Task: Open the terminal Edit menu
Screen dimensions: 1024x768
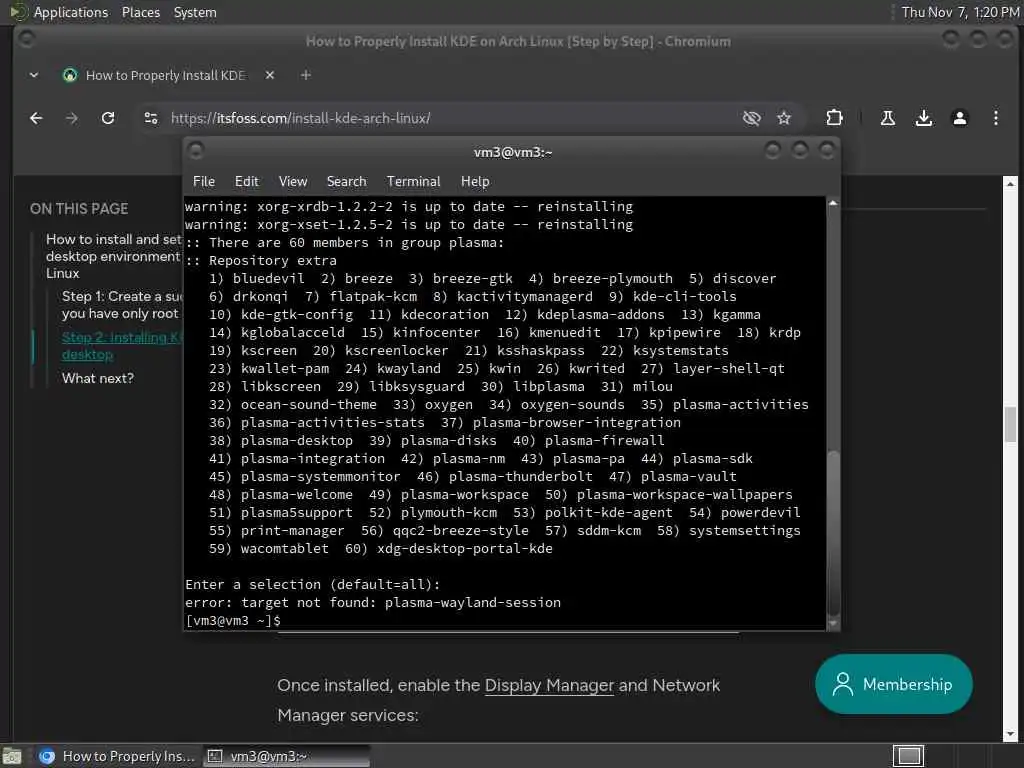Action: [246, 182]
